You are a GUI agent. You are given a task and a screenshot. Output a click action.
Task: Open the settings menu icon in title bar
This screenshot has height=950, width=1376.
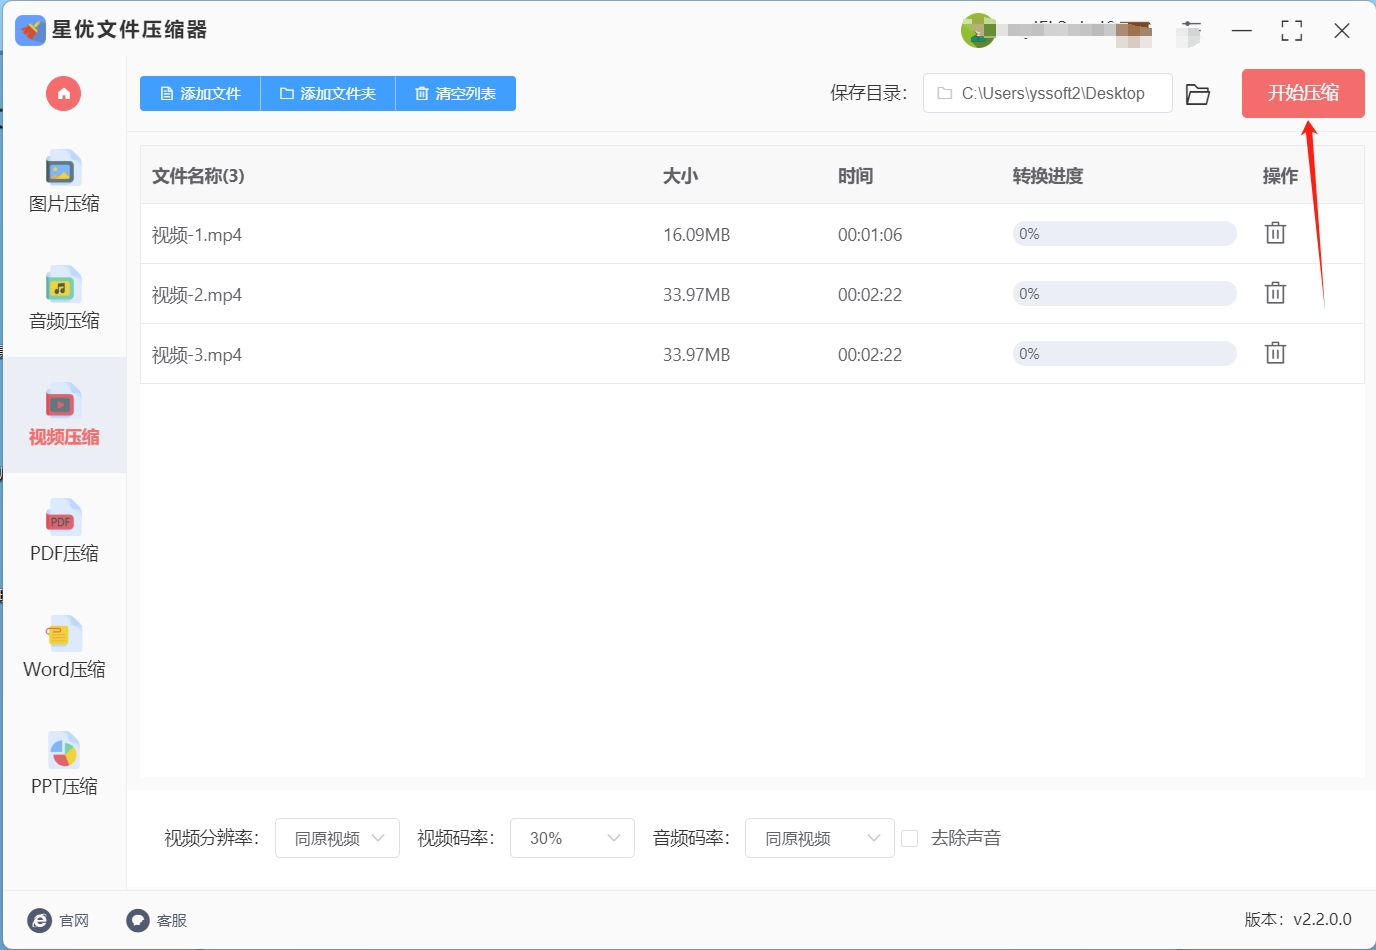(1190, 31)
